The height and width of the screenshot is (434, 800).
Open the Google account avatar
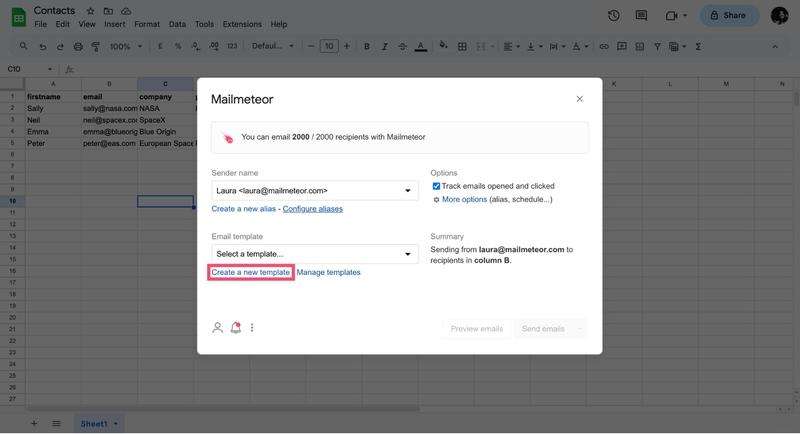coord(780,15)
